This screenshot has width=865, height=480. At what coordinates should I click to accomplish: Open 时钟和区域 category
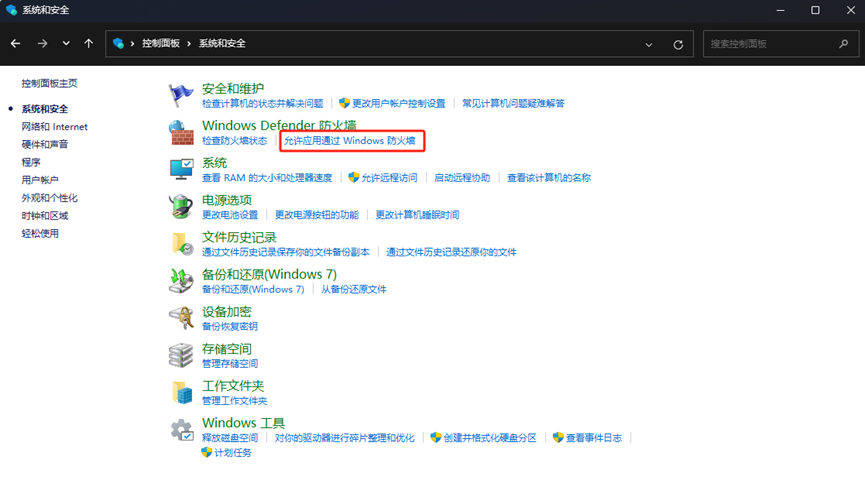click(x=45, y=215)
